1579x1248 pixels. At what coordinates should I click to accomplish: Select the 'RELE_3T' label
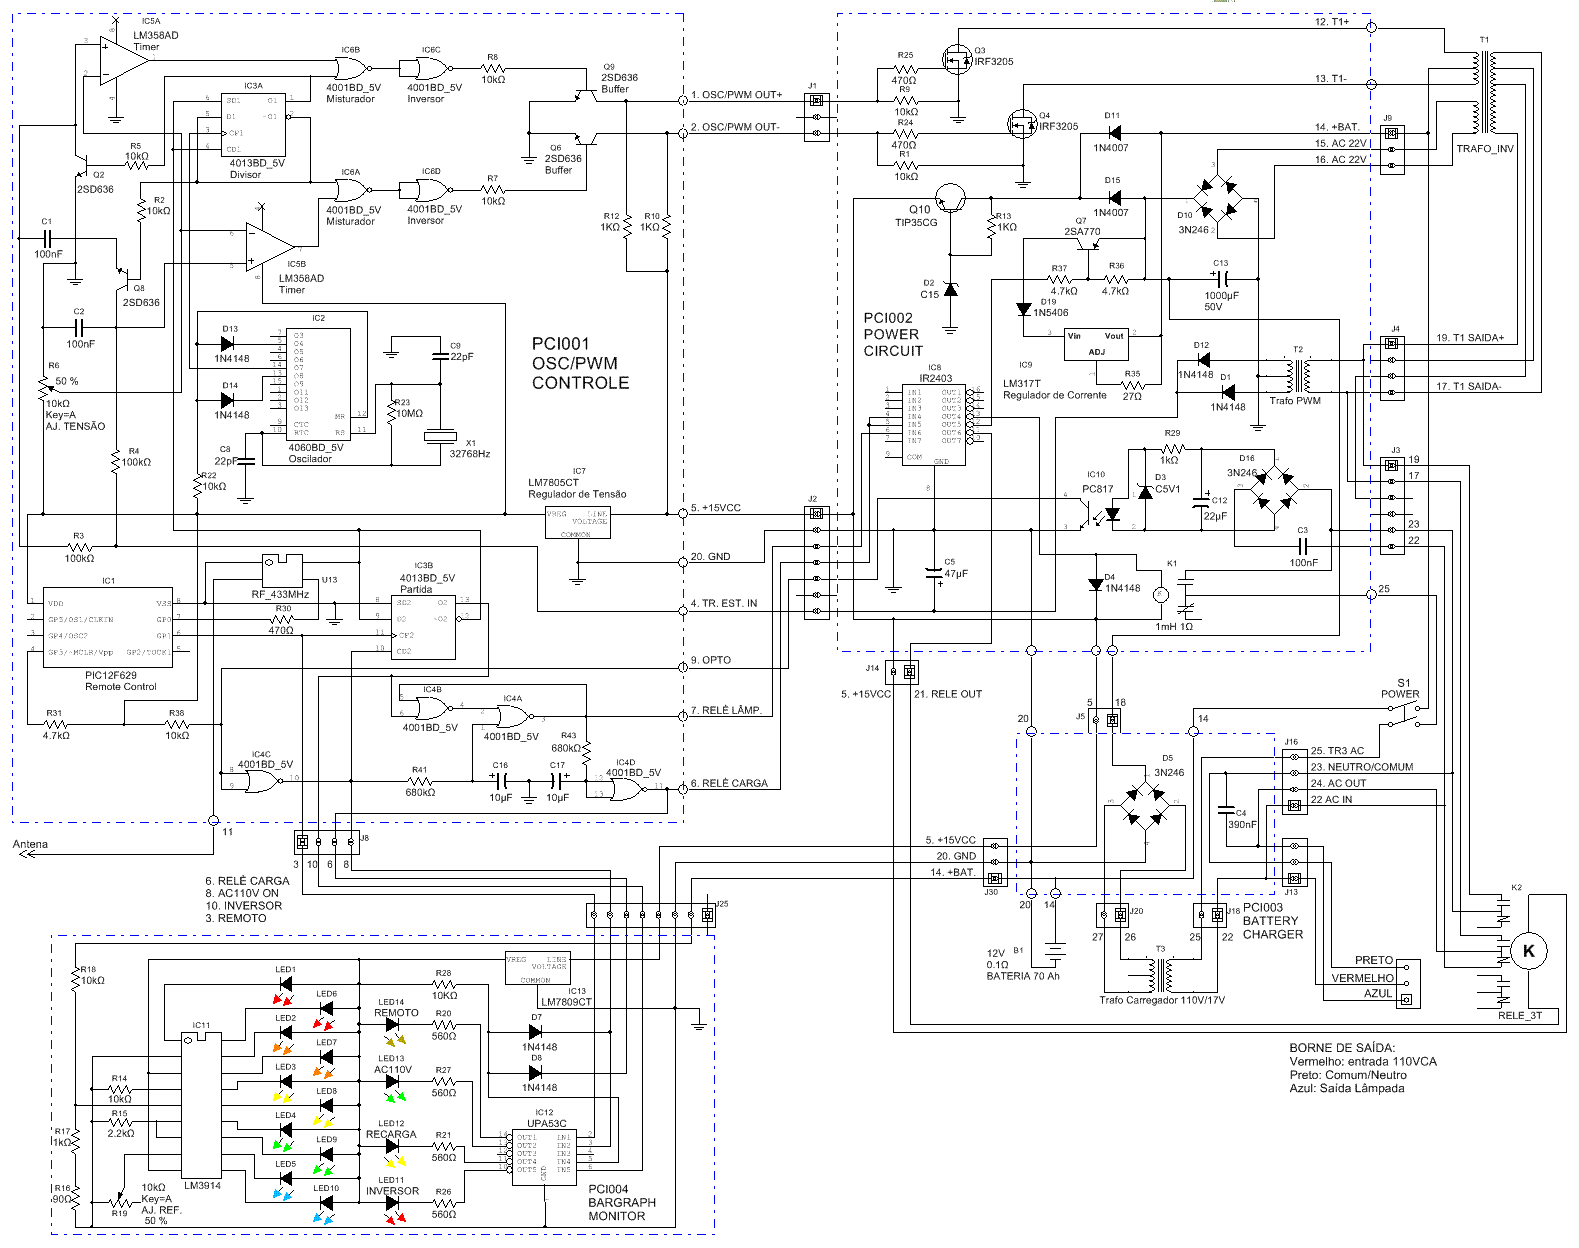(x=1520, y=1015)
